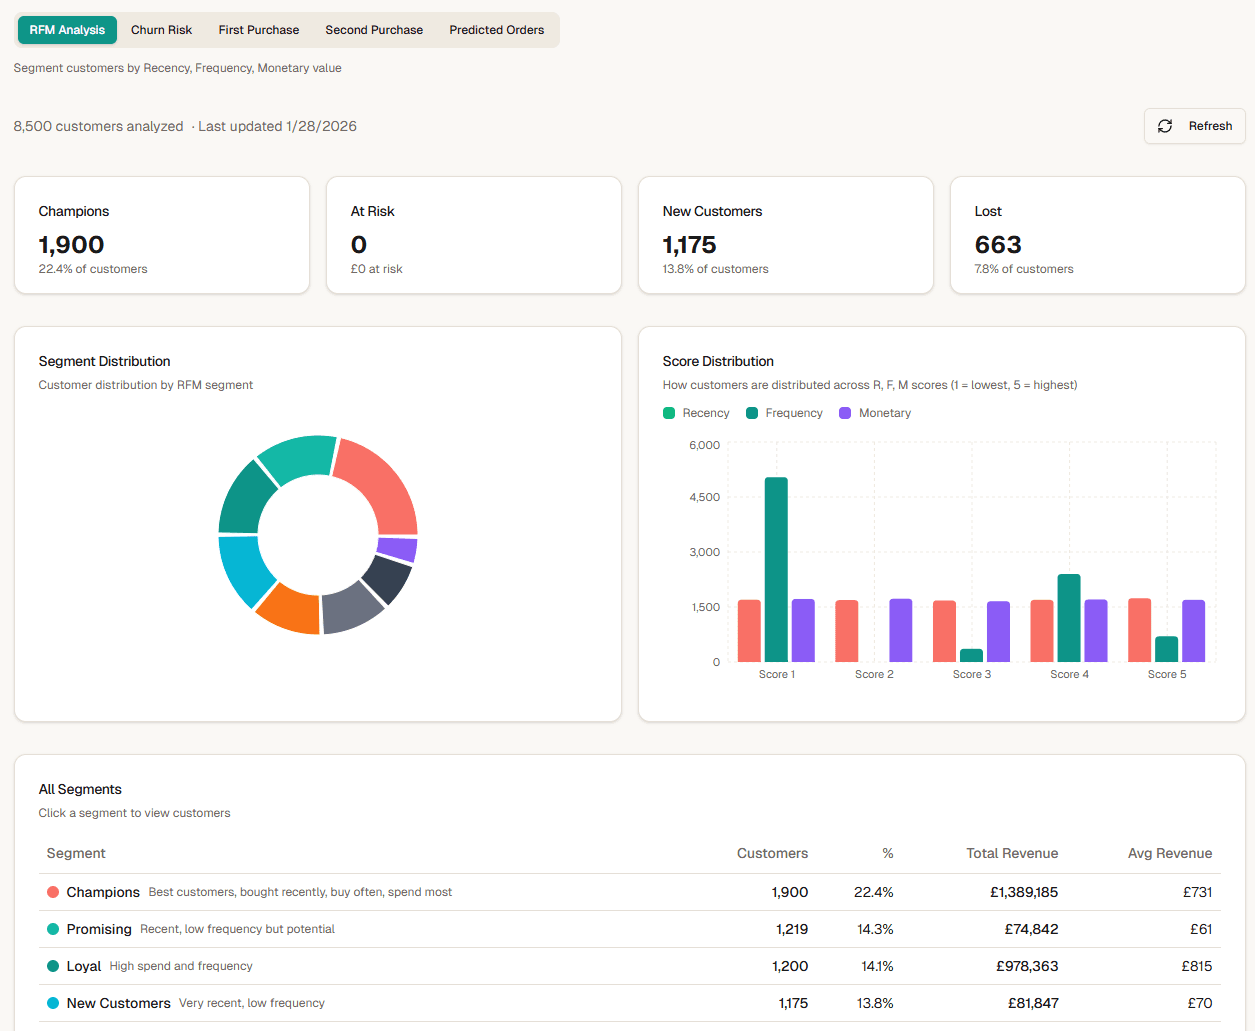Click the purple Monetary legend marker
Viewport: 1255px width, 1031px height.
pyautogui.click(x=846, y=412)
